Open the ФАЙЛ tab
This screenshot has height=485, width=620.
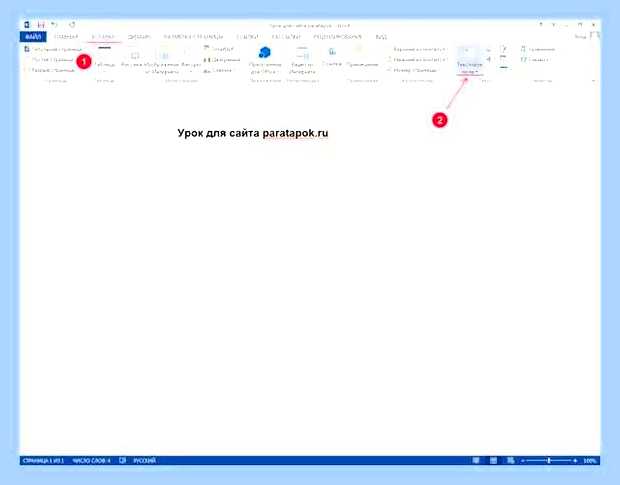33,37
